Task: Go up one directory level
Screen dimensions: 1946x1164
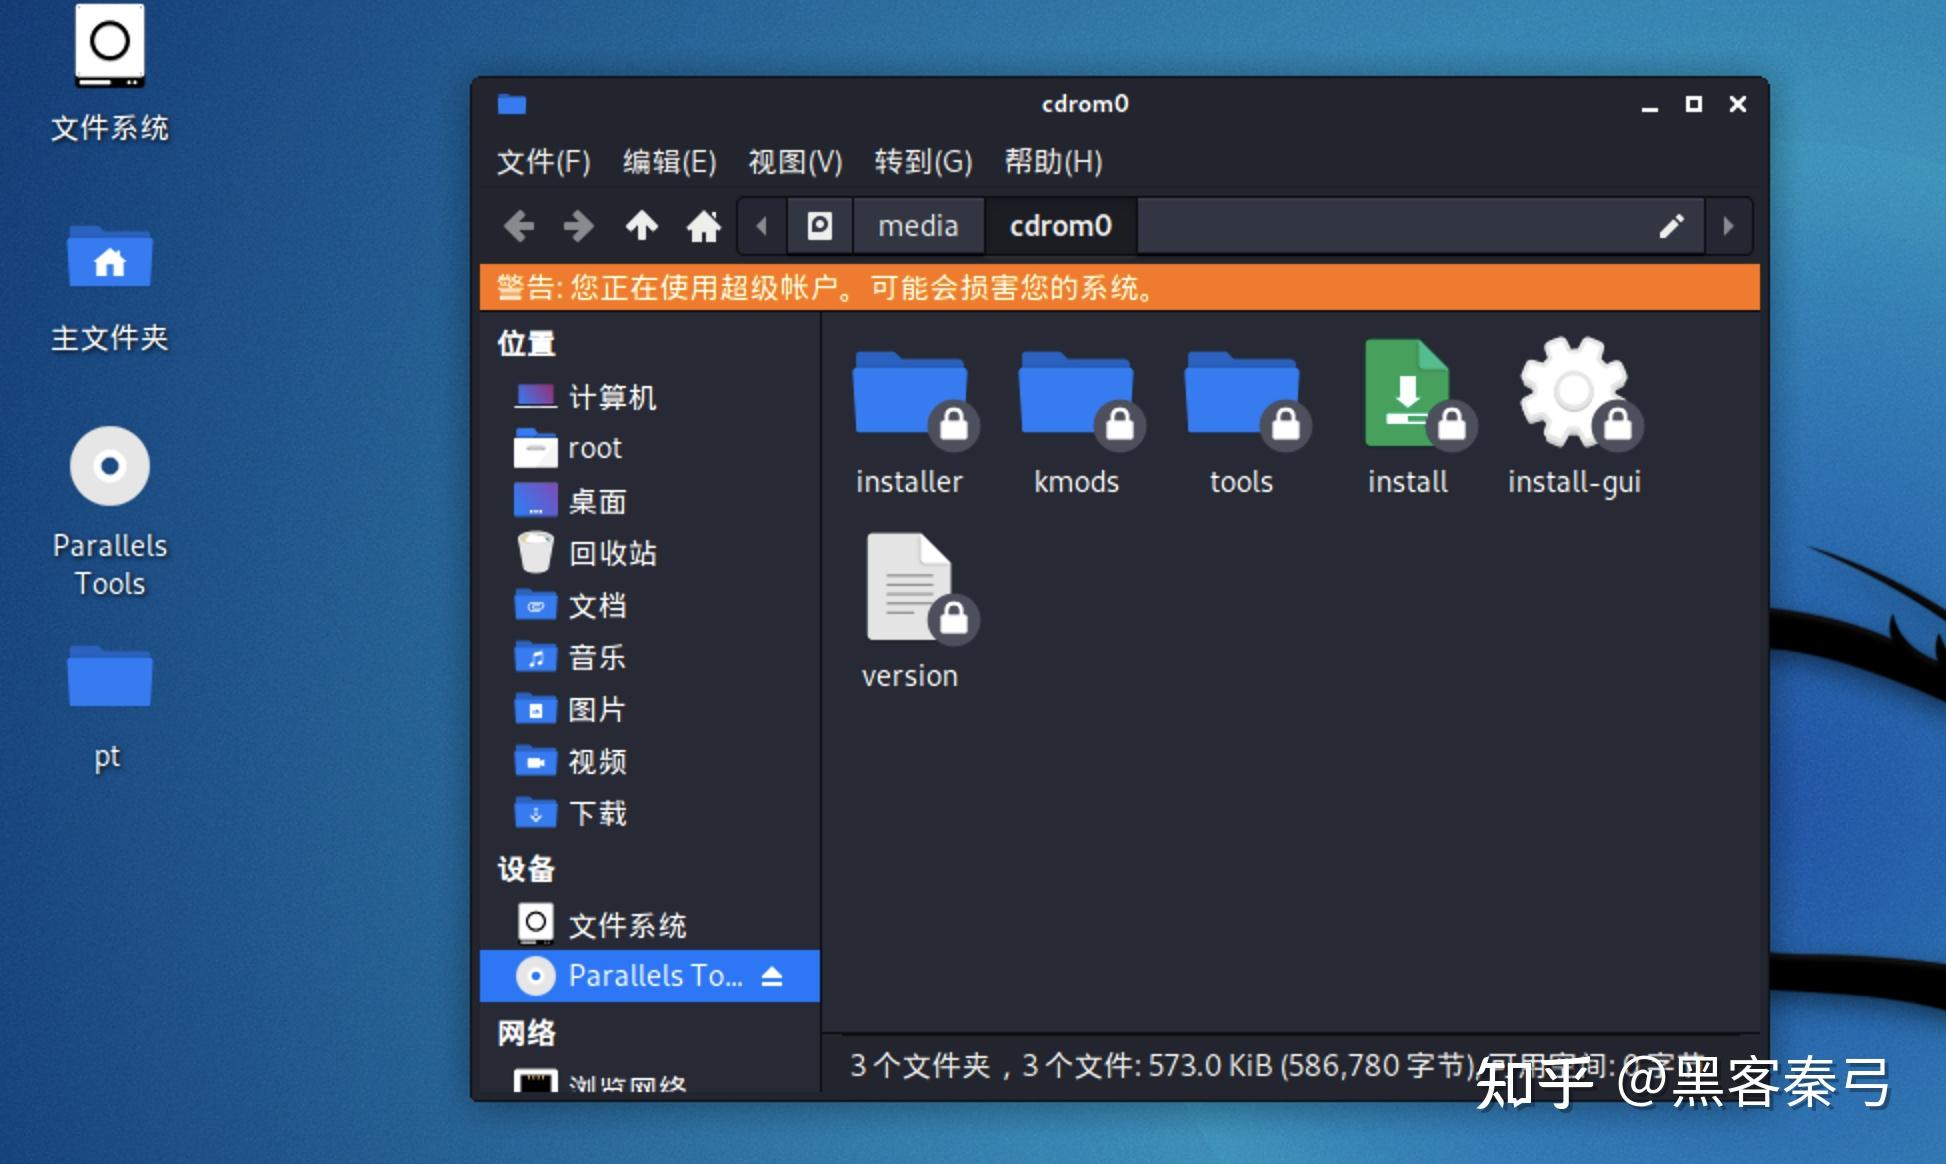Action: coord(641,226)
